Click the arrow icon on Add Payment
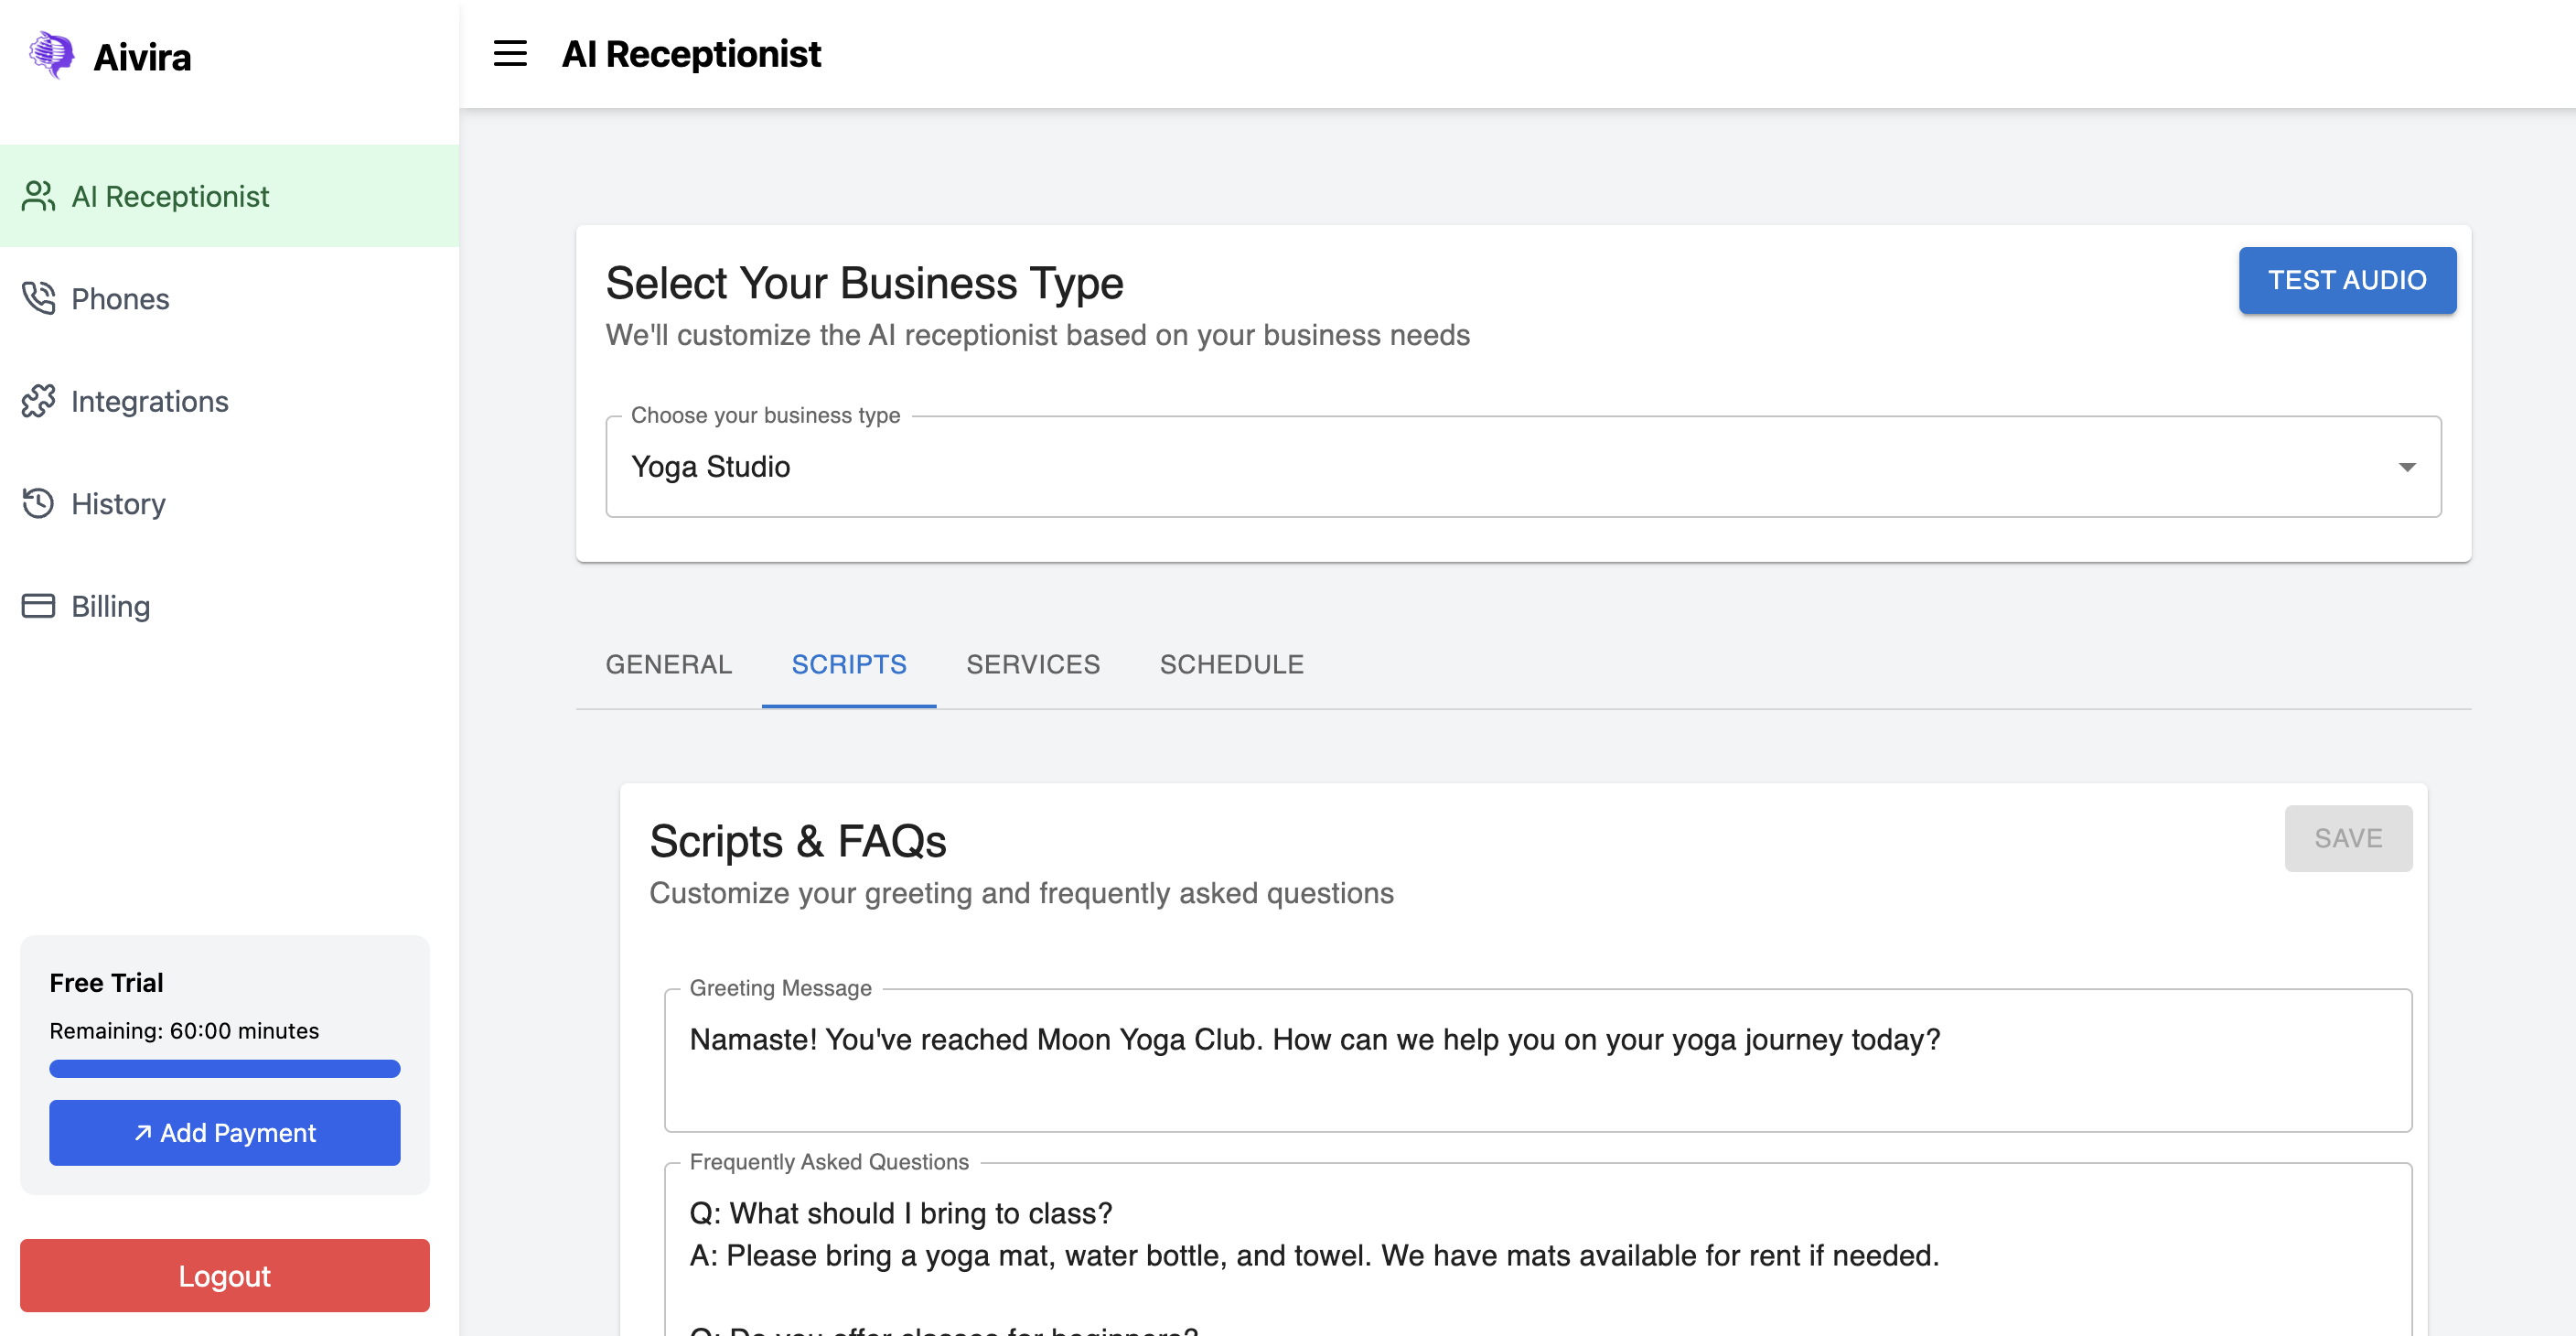 click(143, 1133)
